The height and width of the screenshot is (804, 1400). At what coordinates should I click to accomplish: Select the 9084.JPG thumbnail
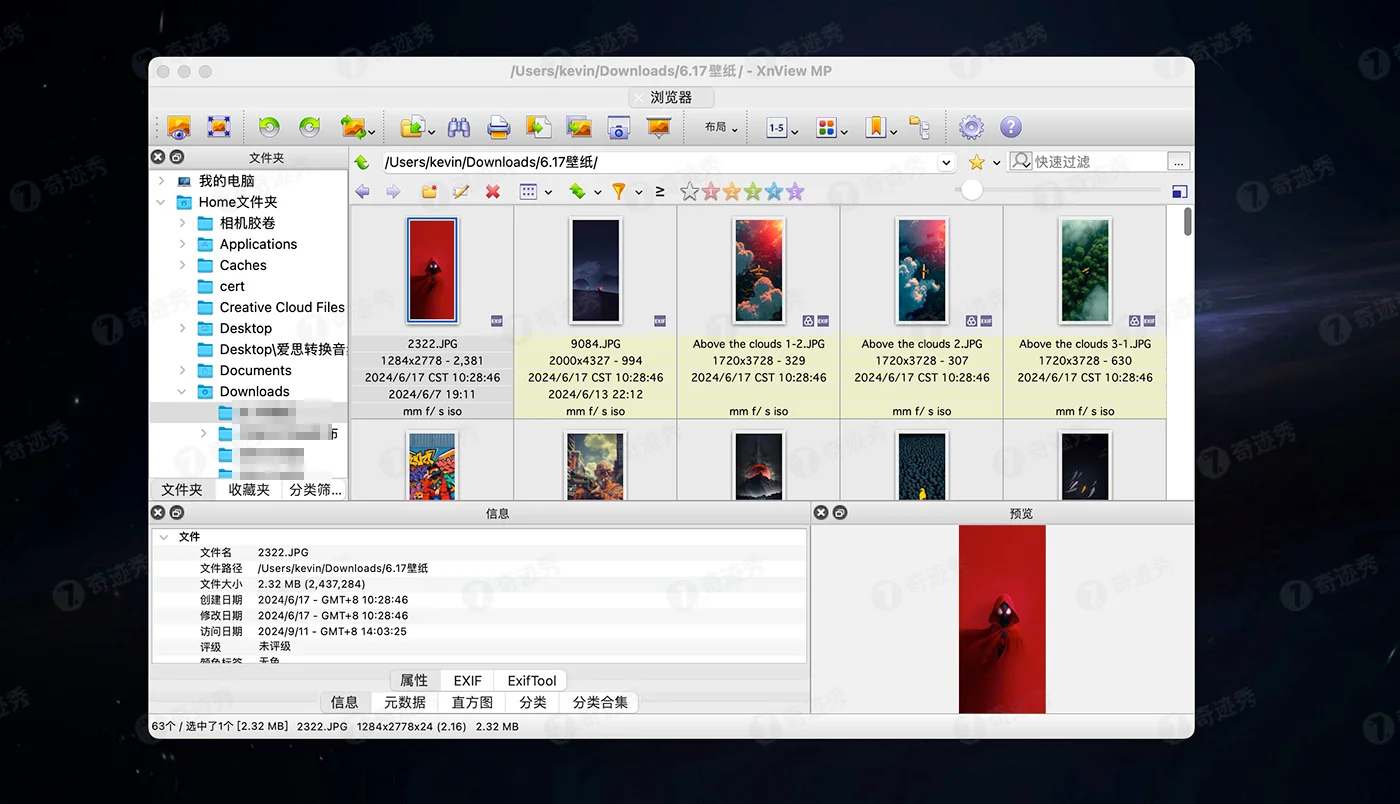(595, 270)
